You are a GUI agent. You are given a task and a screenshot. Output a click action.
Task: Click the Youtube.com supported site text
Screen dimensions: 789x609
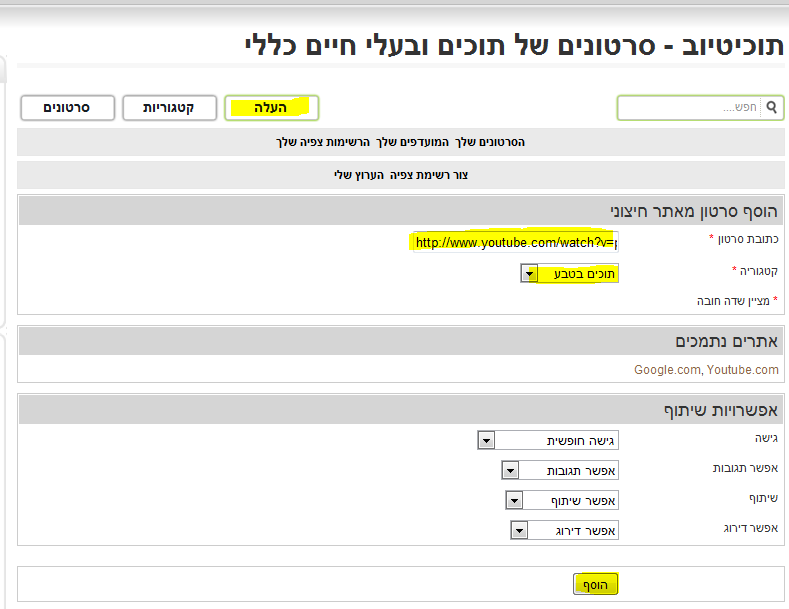click(x=742, y=370)
